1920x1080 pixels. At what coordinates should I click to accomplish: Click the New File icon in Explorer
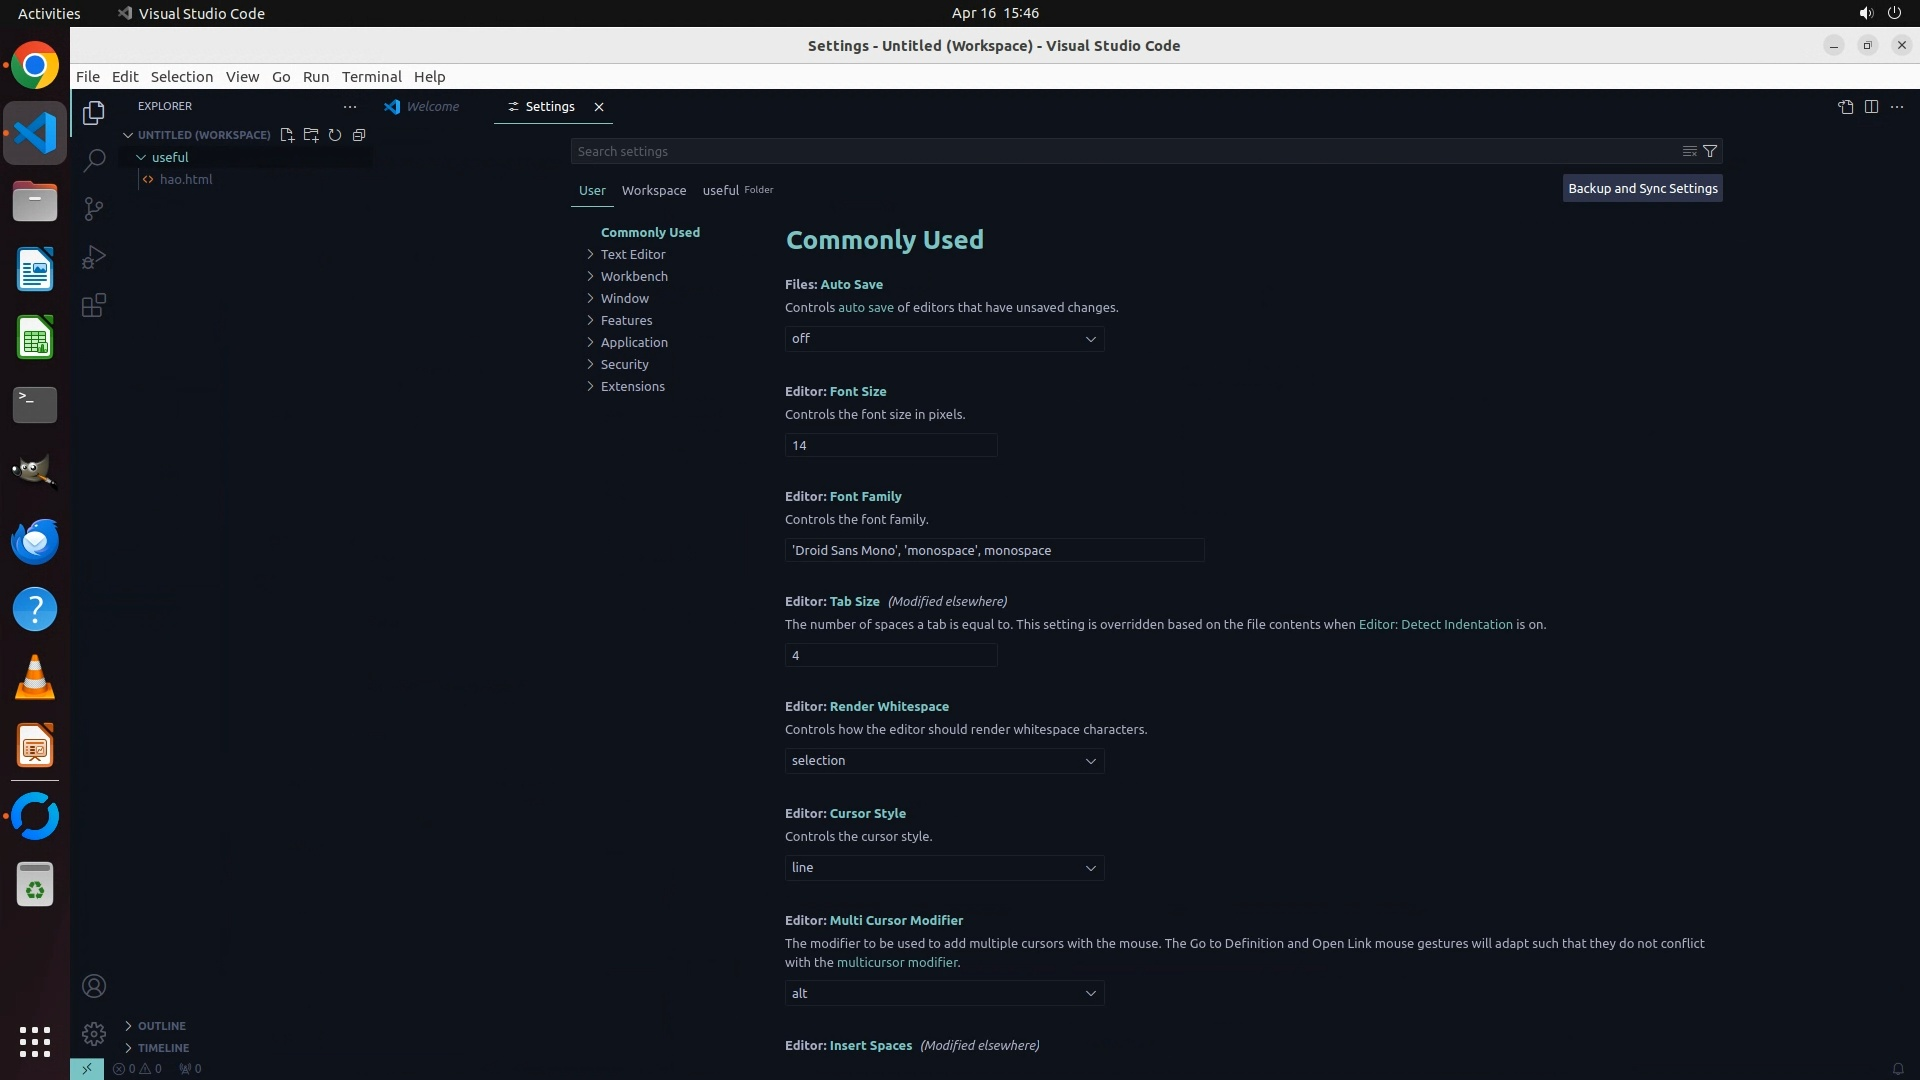(287, 135)
